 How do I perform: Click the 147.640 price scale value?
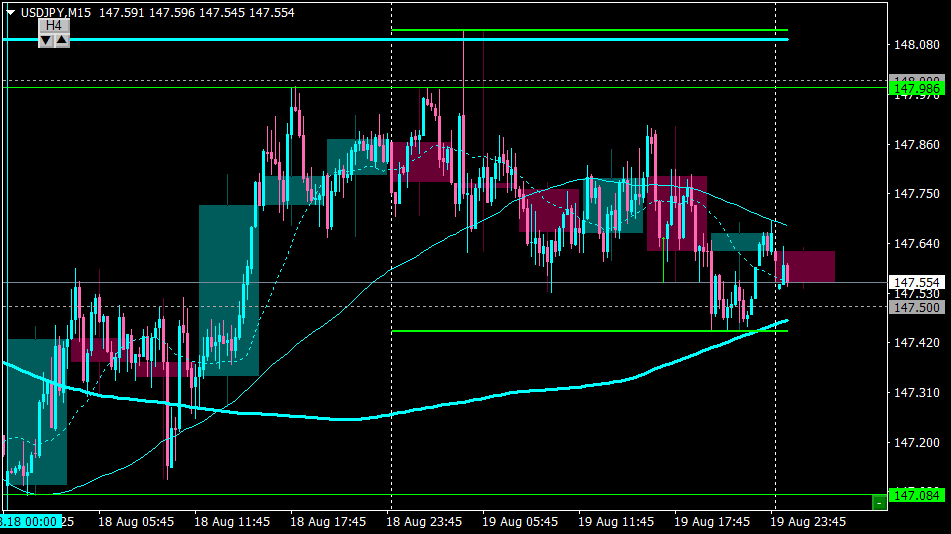(x=916, y=243)
